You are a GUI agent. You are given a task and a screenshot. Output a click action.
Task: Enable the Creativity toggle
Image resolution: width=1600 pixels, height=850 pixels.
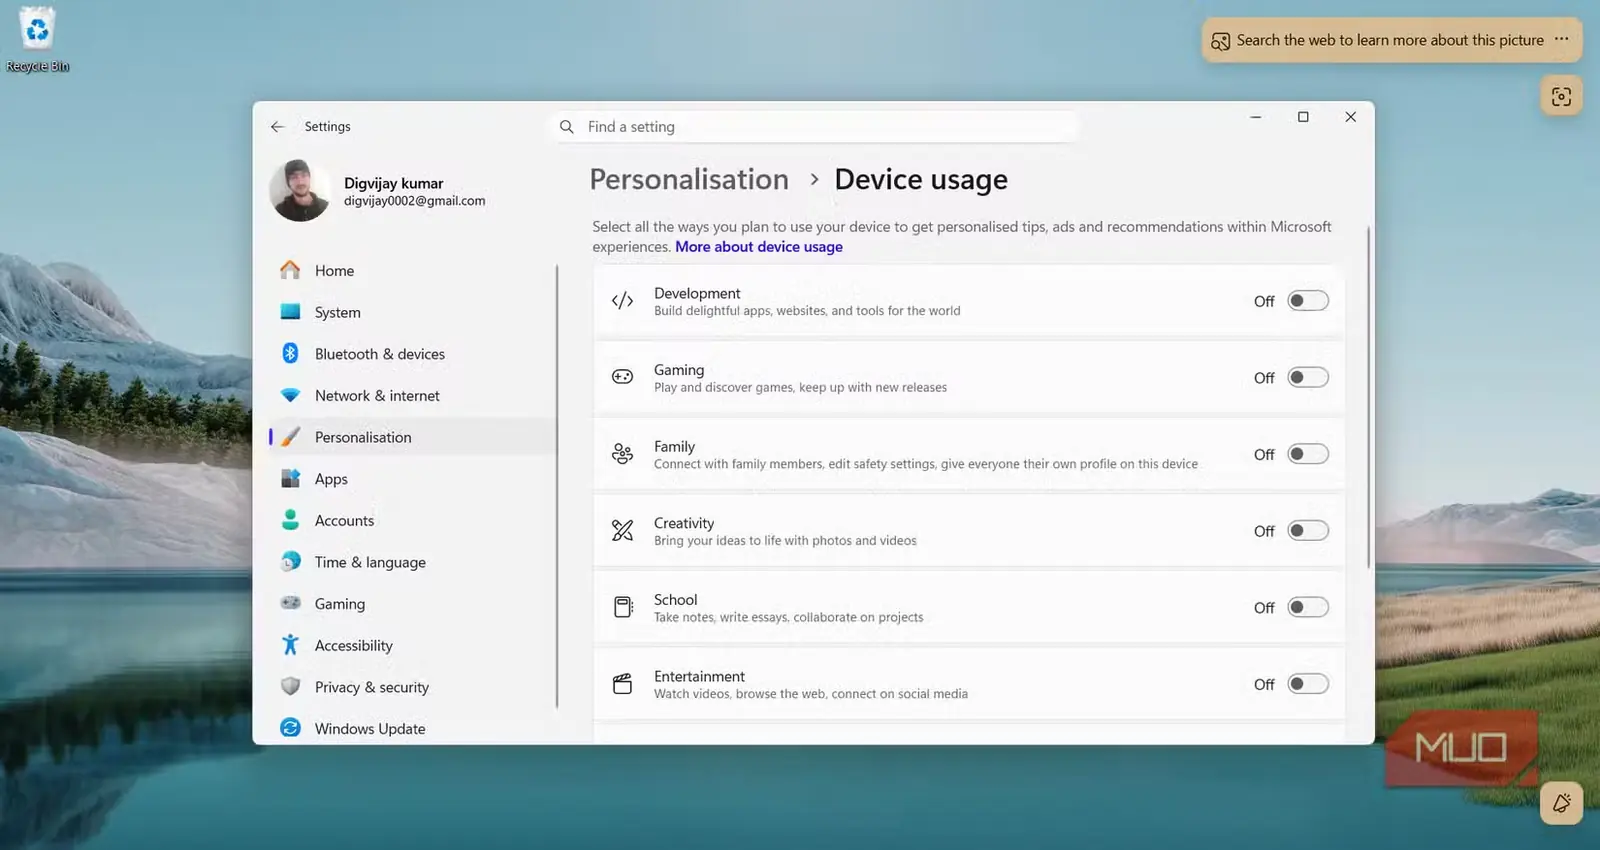tap(1308, 531)
